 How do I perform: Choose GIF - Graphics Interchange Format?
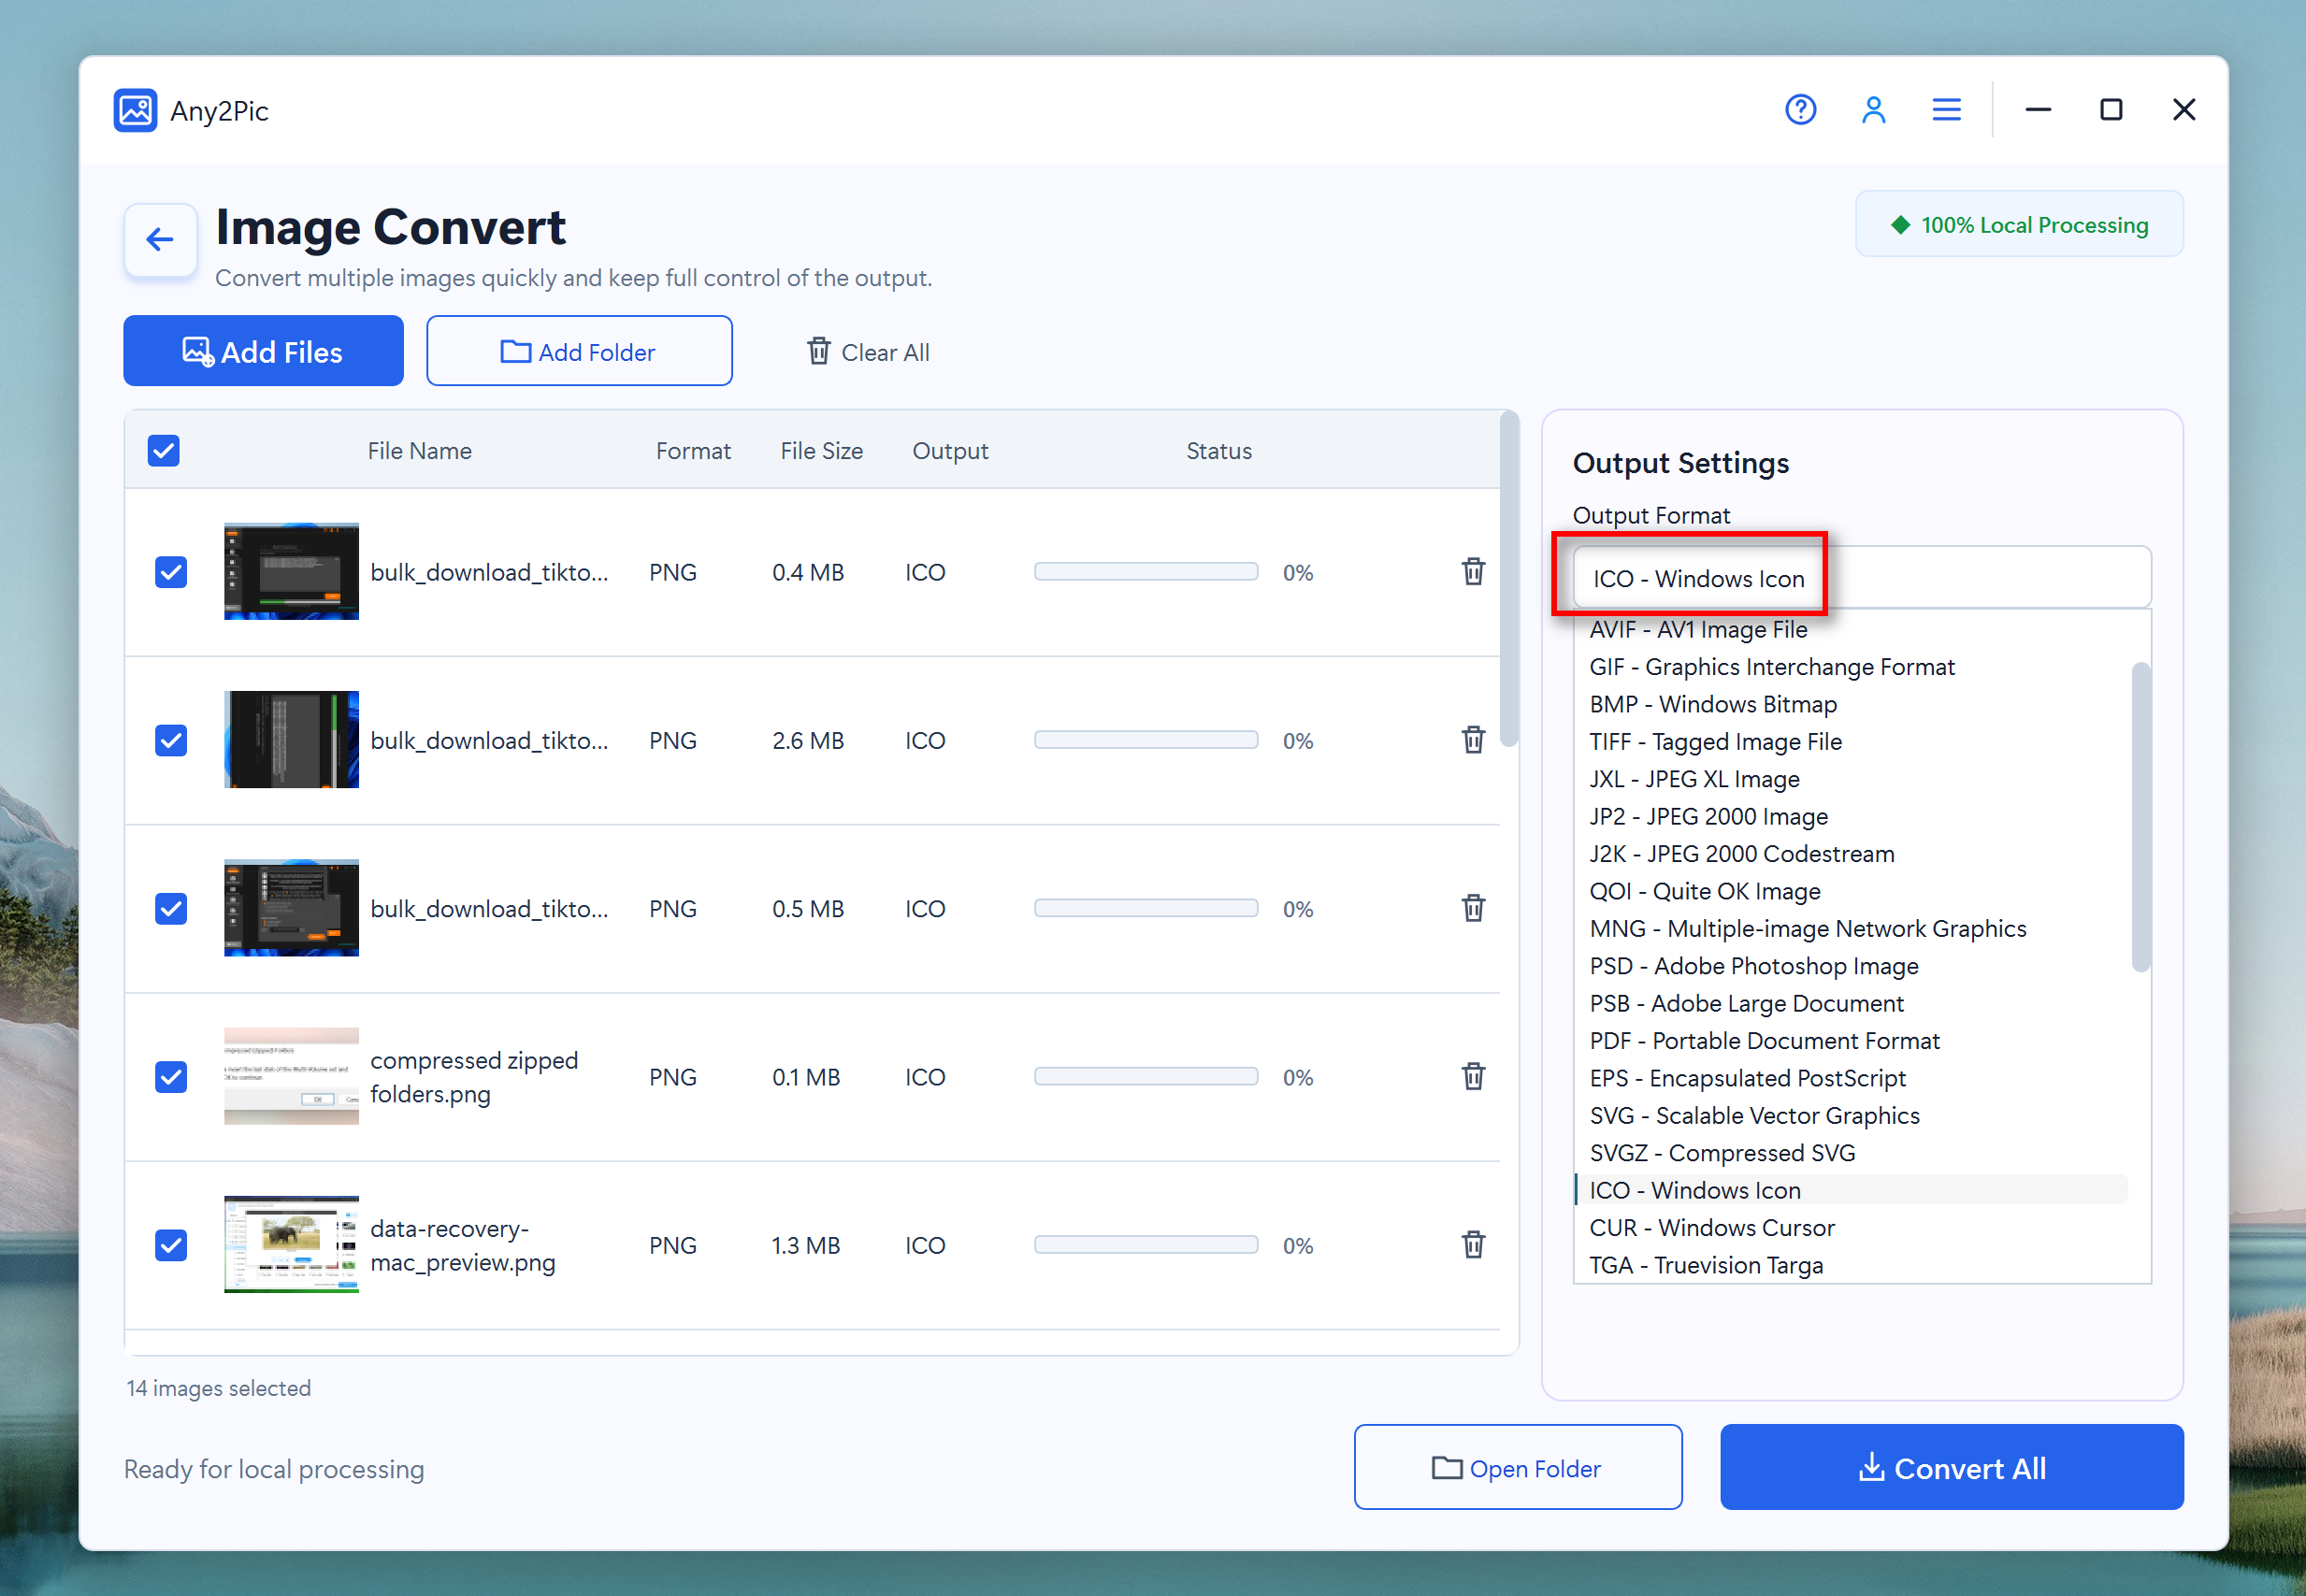point(1851,667)
